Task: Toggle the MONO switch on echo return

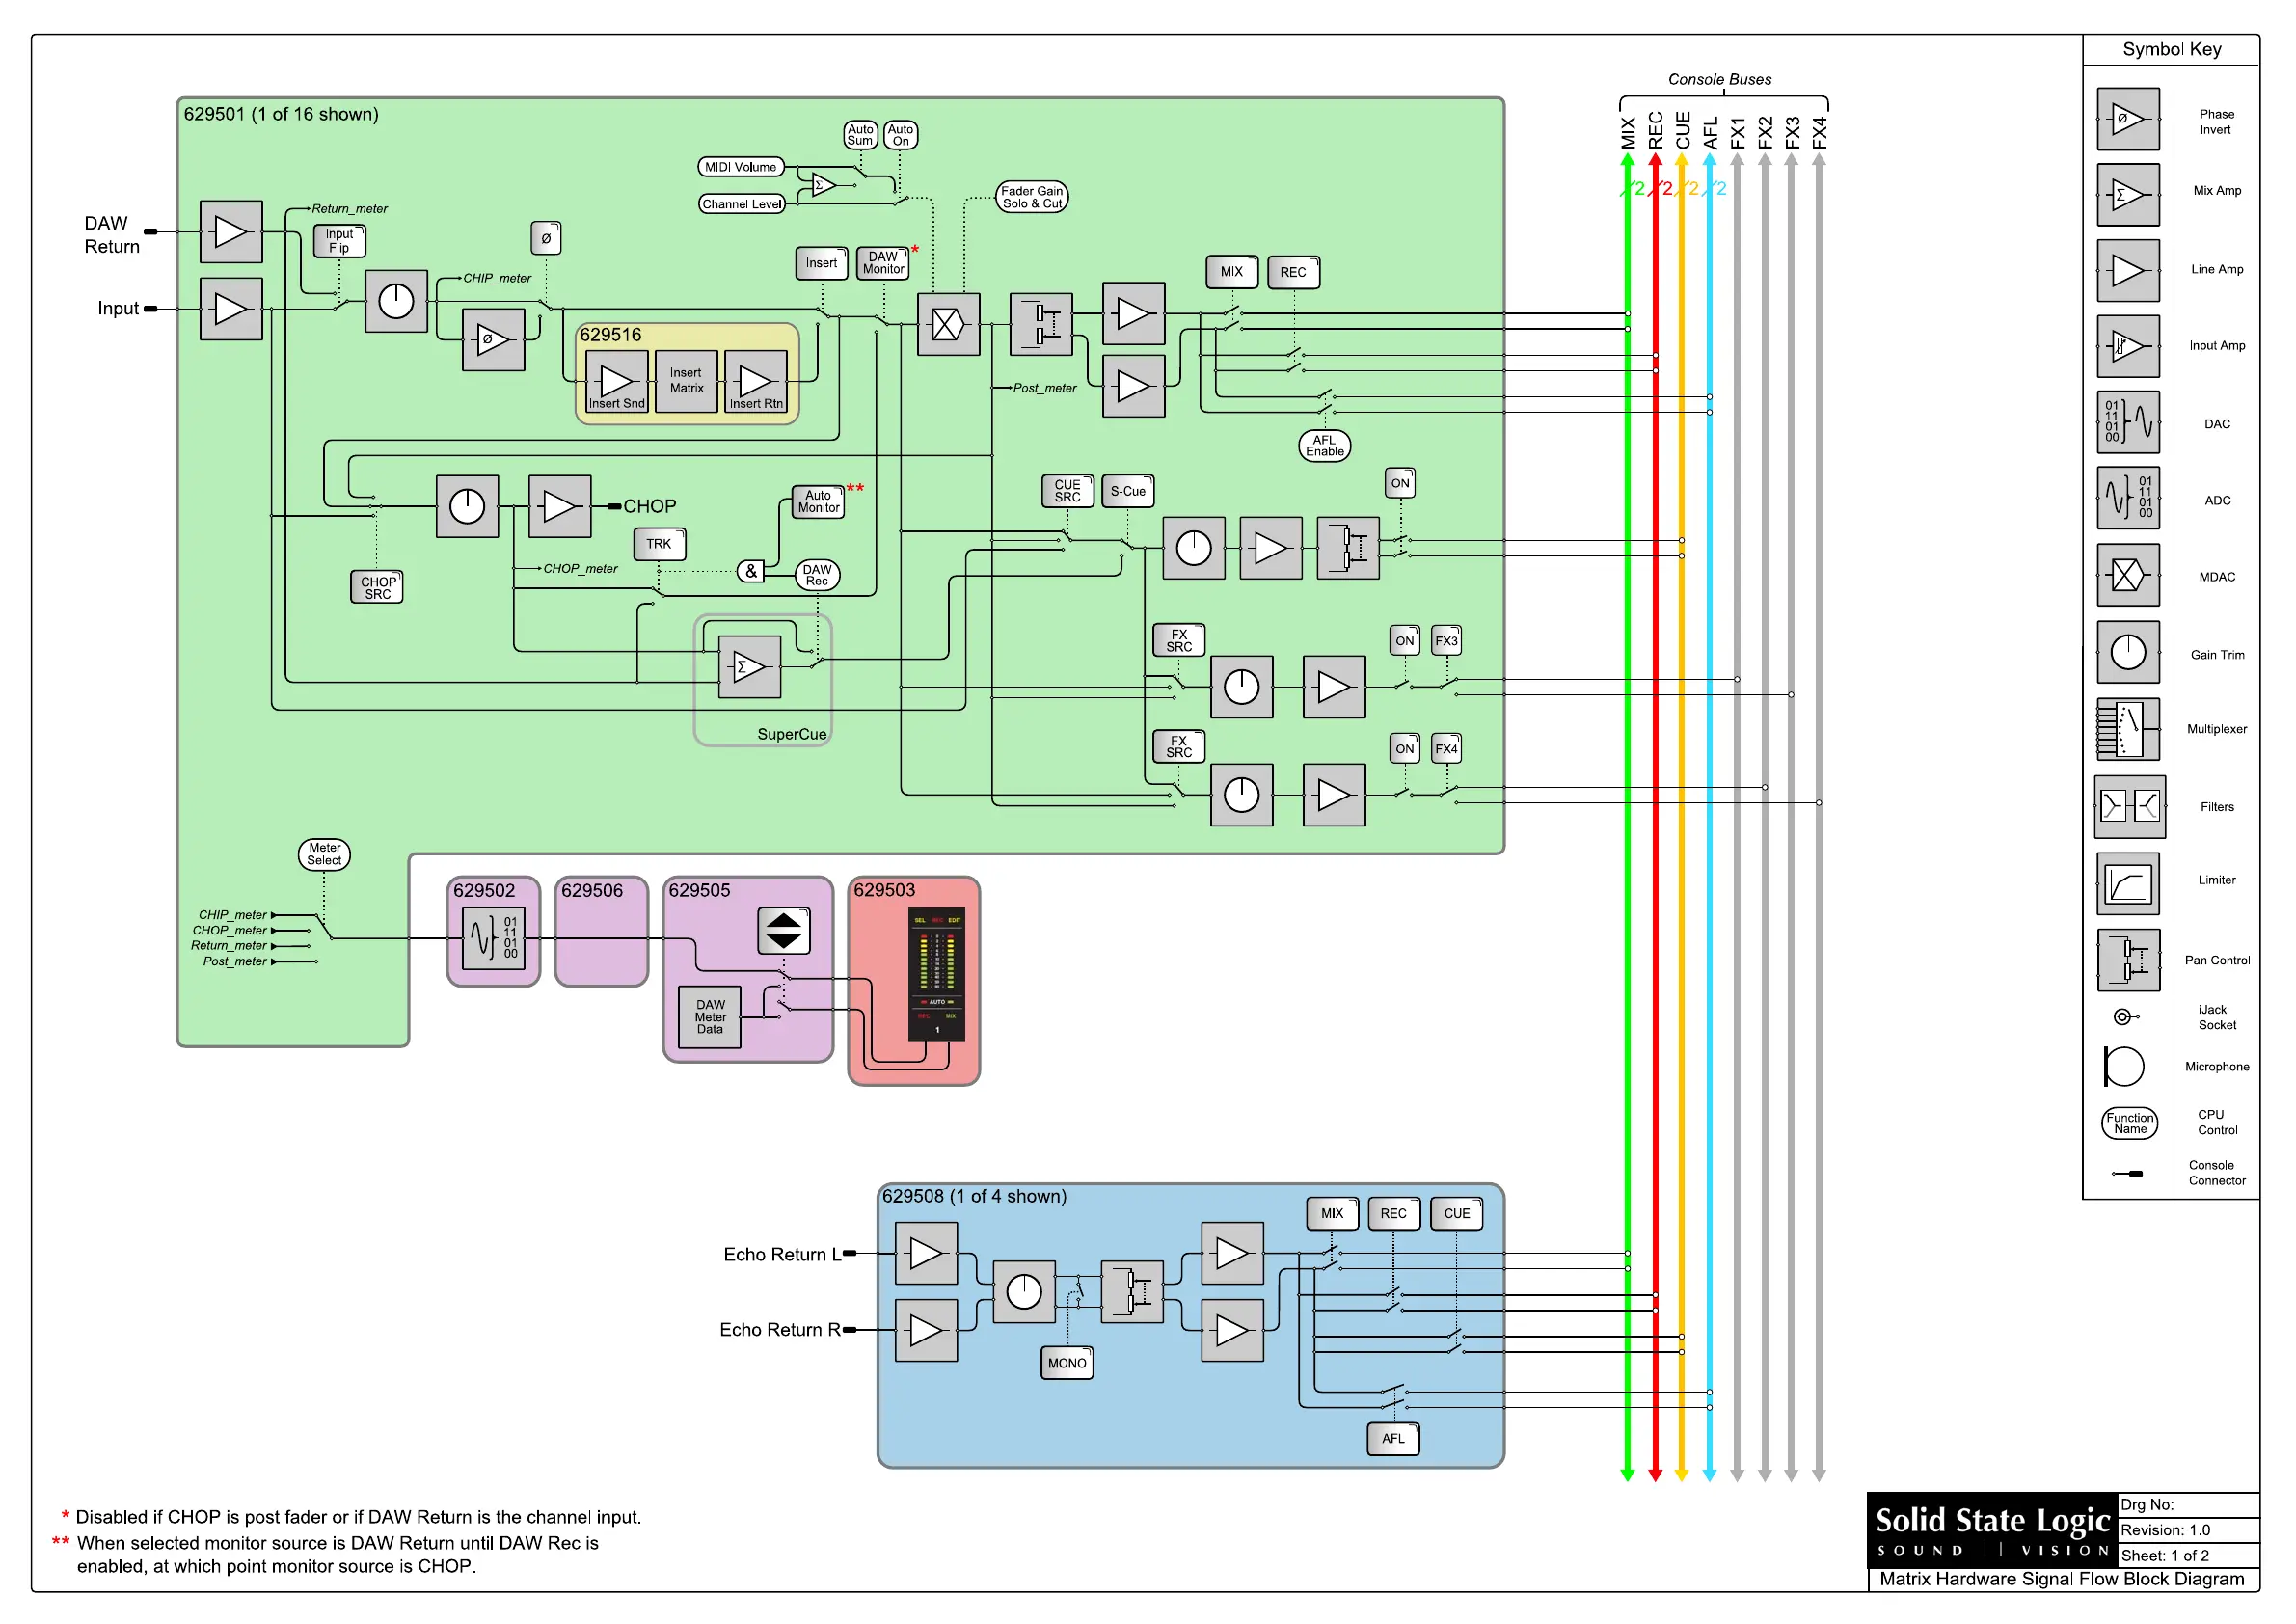Action: [1066, 1363]
